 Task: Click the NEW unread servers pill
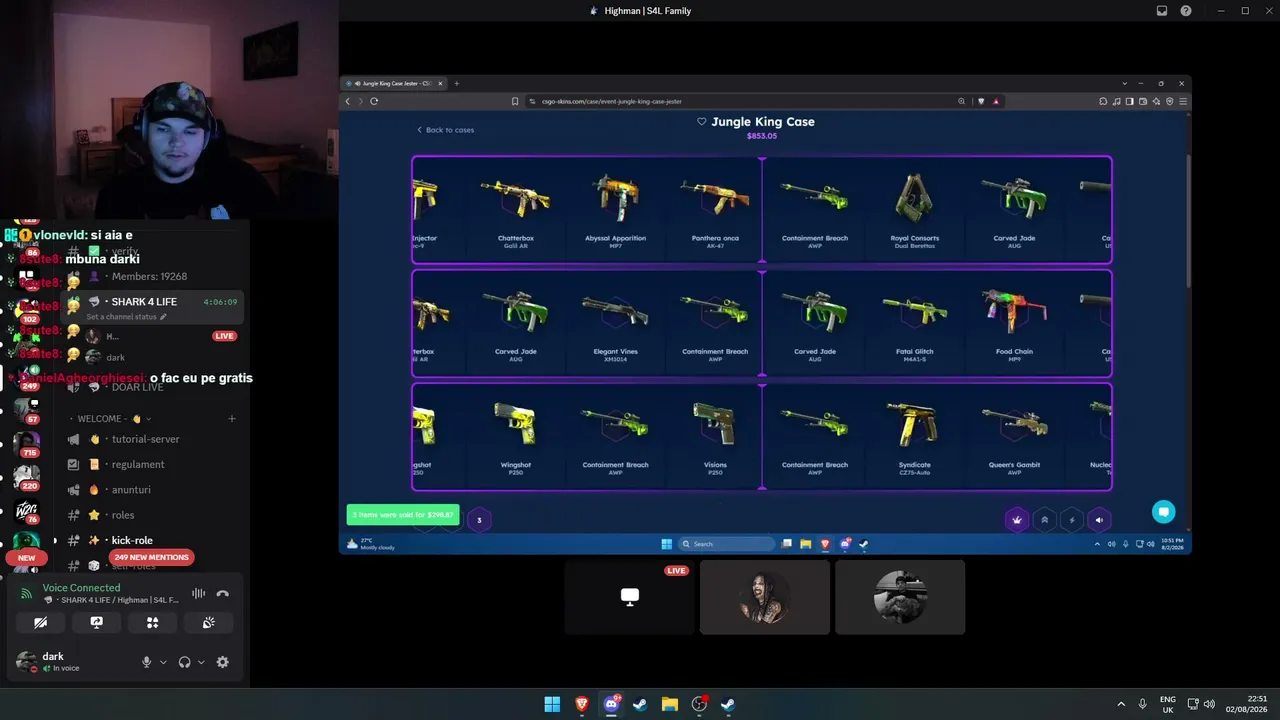point(26,558)
